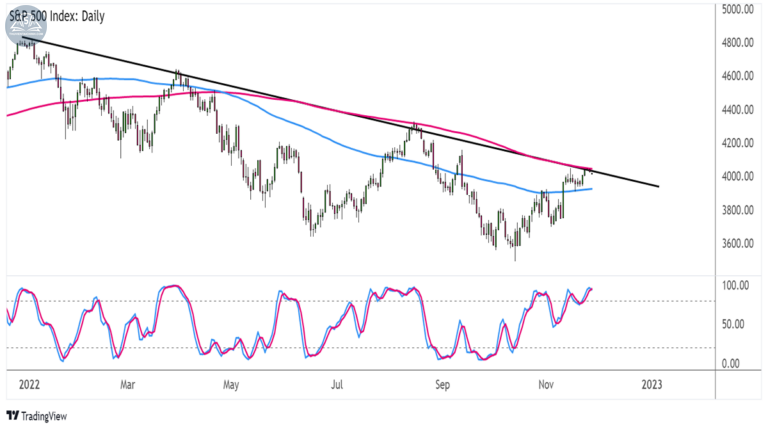The image size is (768, 432).
Task: Click the 50.00 oscillator scale label
Action: (733, 324)
